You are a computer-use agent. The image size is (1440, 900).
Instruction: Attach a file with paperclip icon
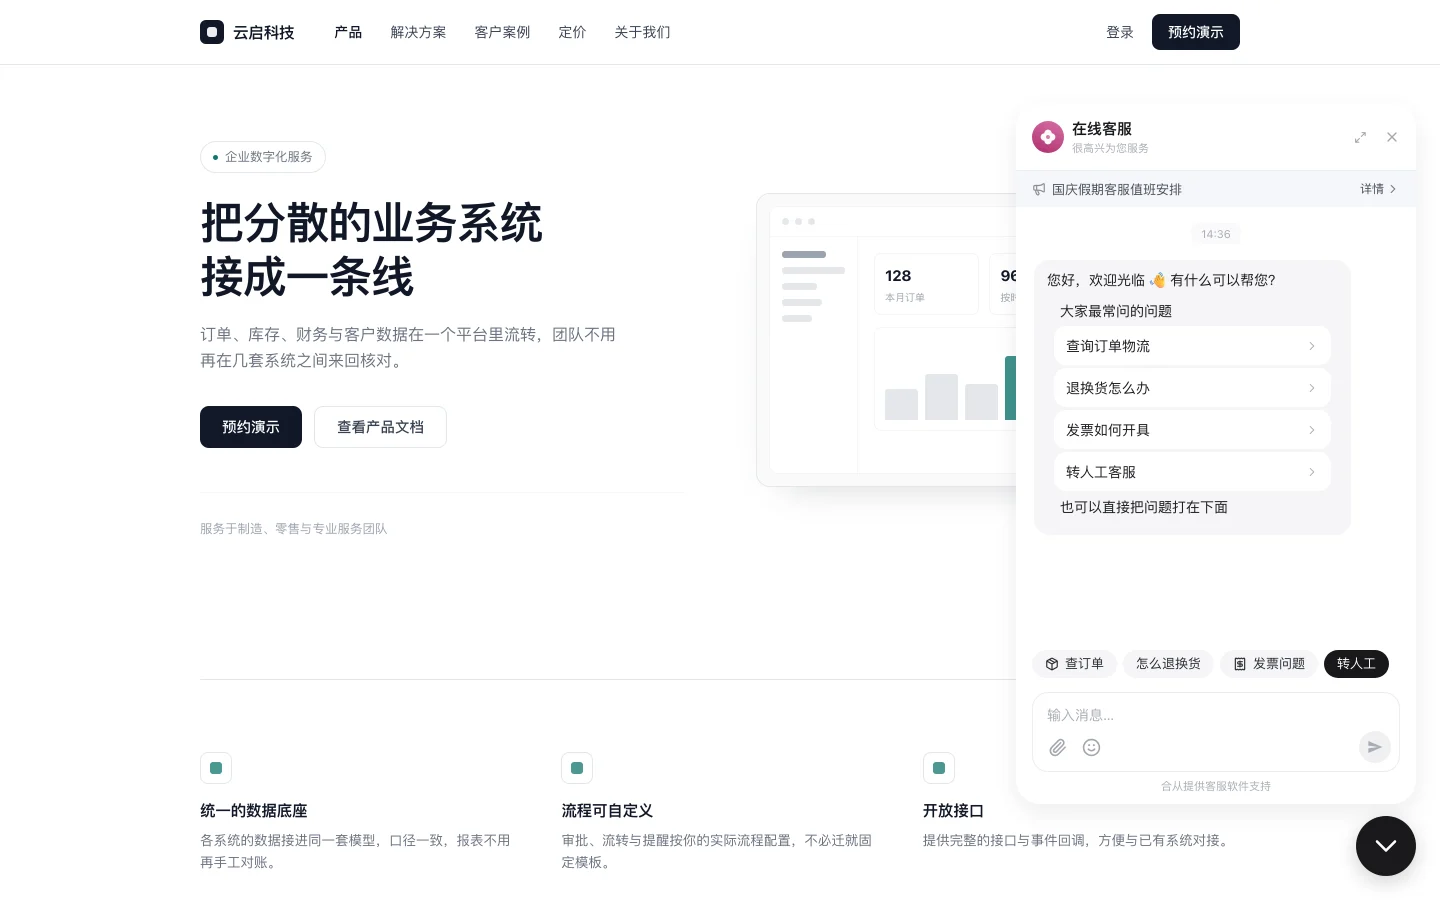click(x=1058, y=747)
